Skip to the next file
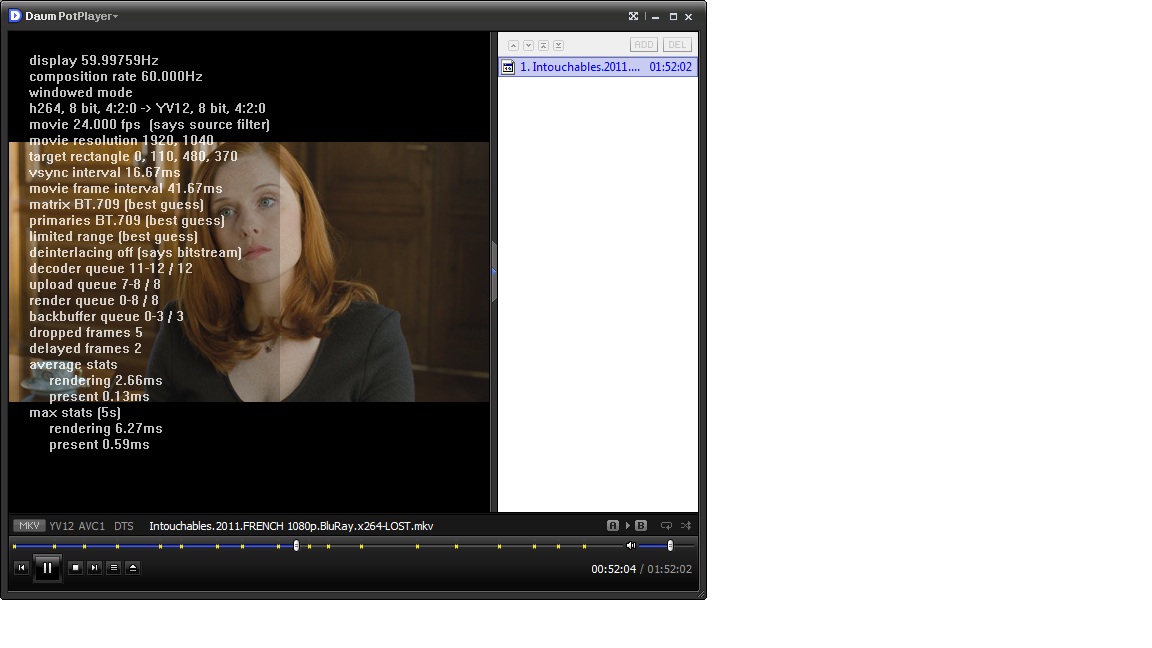This screenshot has height=648, width=1152. 94,568
